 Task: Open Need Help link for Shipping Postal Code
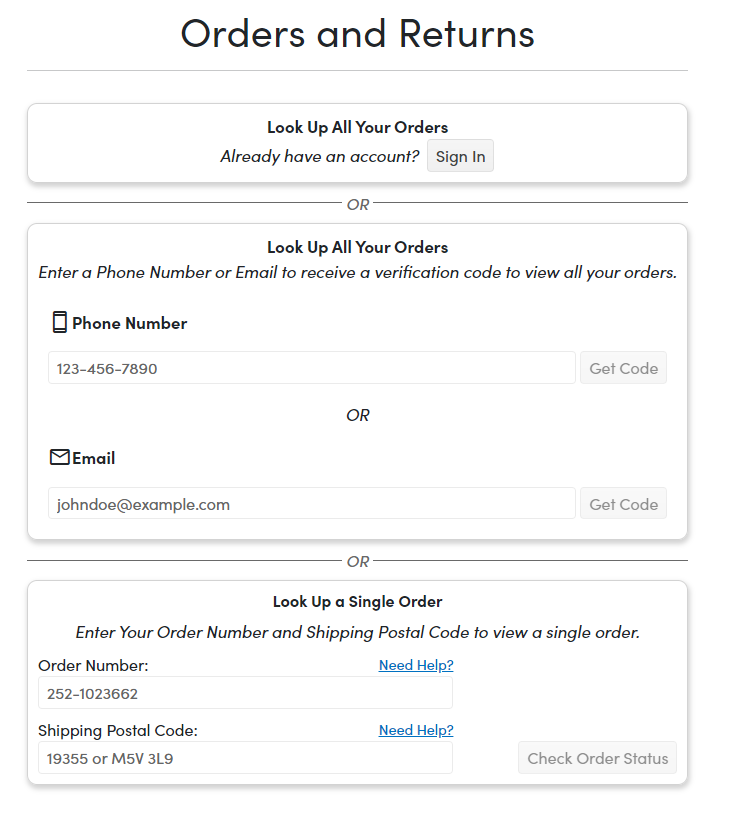(x=416, y=730)
